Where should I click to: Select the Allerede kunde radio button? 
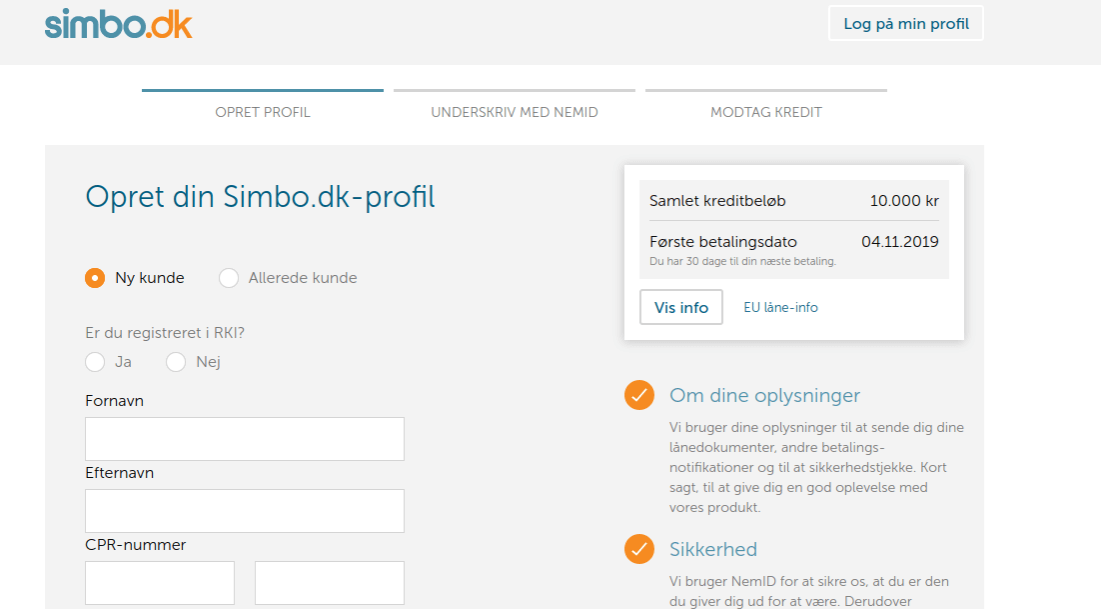[x=229, y=278]
